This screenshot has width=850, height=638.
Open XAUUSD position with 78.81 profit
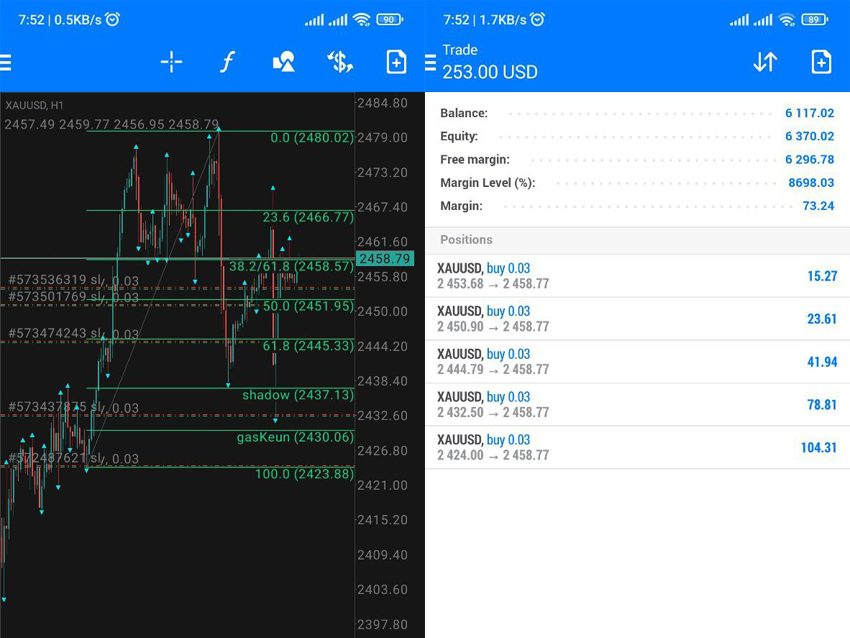coord(637,405)
